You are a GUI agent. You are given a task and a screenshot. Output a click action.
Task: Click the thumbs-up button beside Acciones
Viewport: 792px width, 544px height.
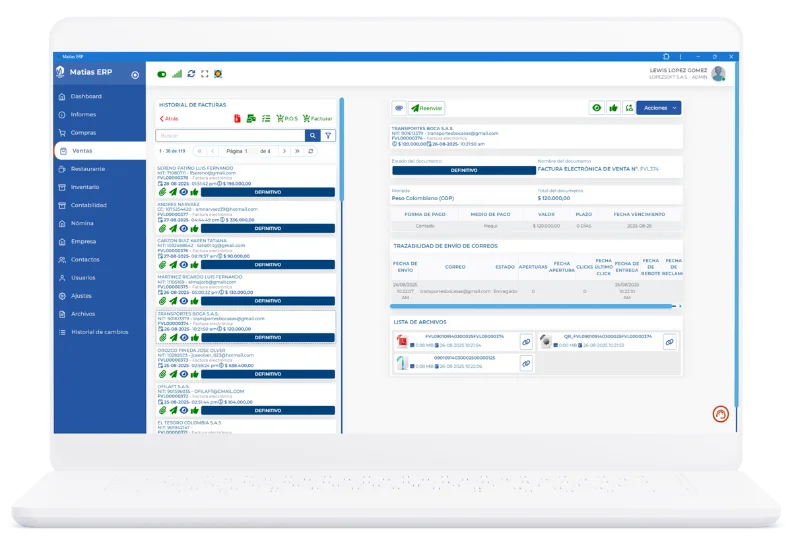[613, 108]
